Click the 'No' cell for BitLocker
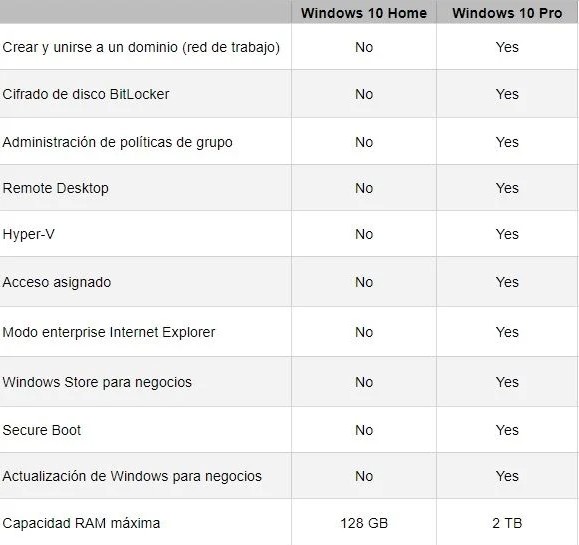 (364, 94)
